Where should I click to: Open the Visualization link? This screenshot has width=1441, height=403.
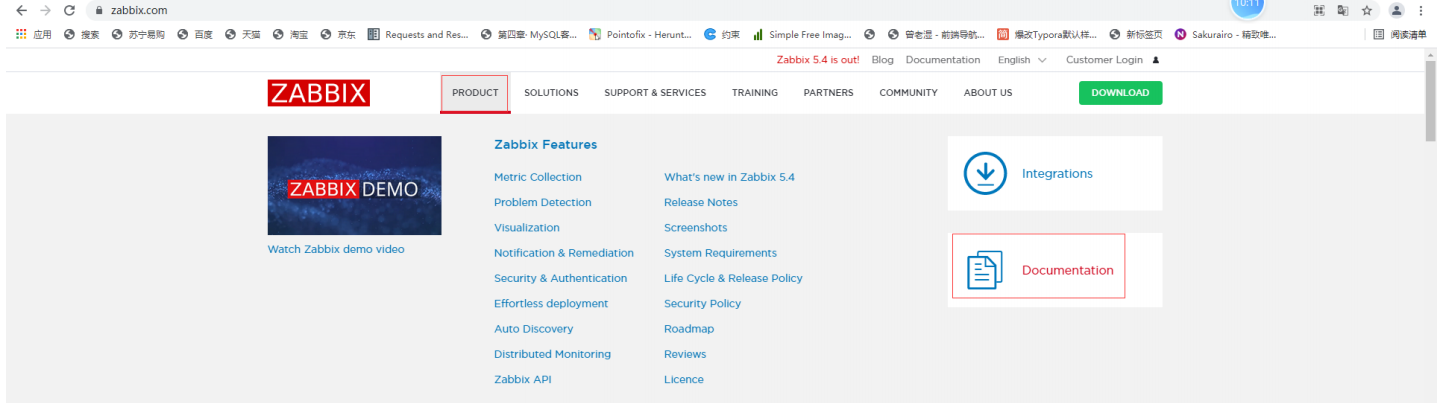526,228
